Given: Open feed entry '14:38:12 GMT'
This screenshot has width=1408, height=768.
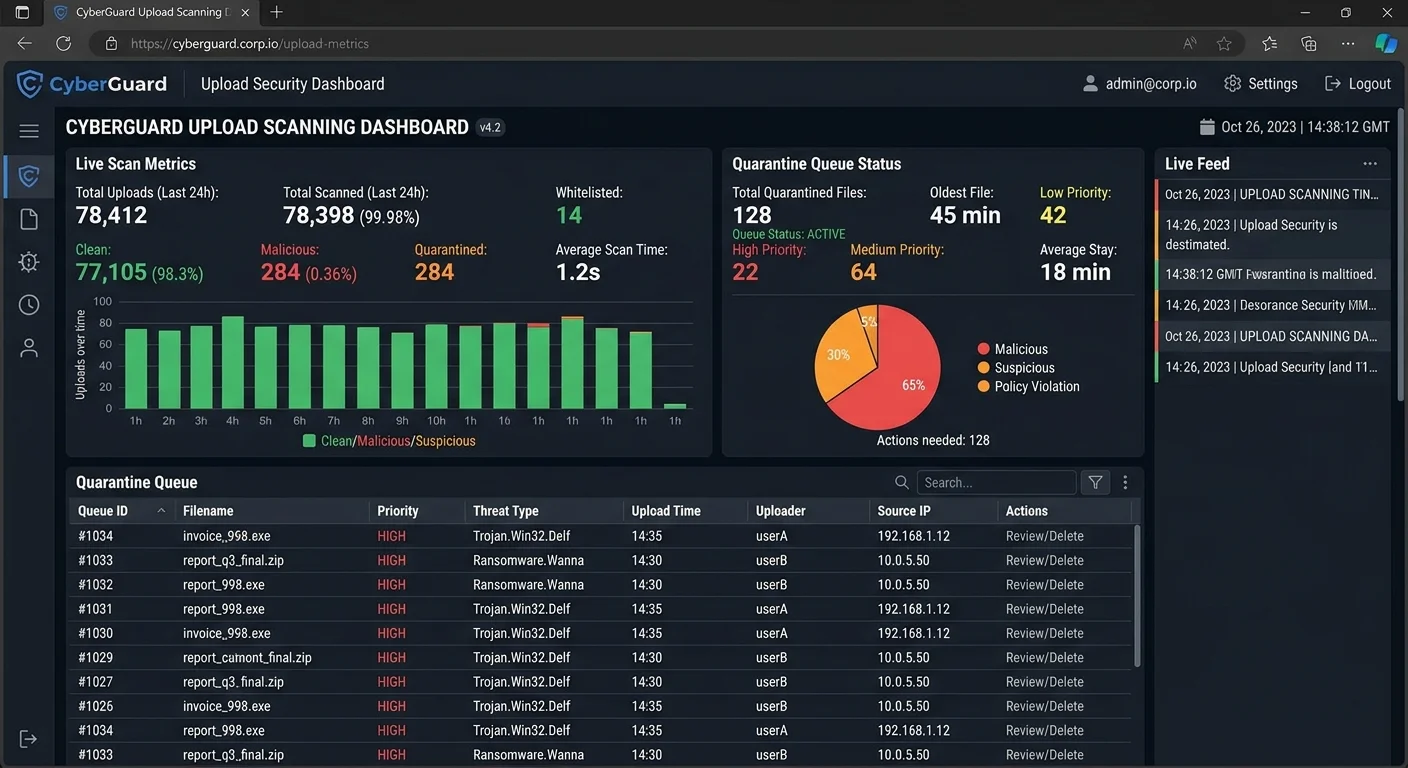Looking at the screenshot, I should 1272,274.
